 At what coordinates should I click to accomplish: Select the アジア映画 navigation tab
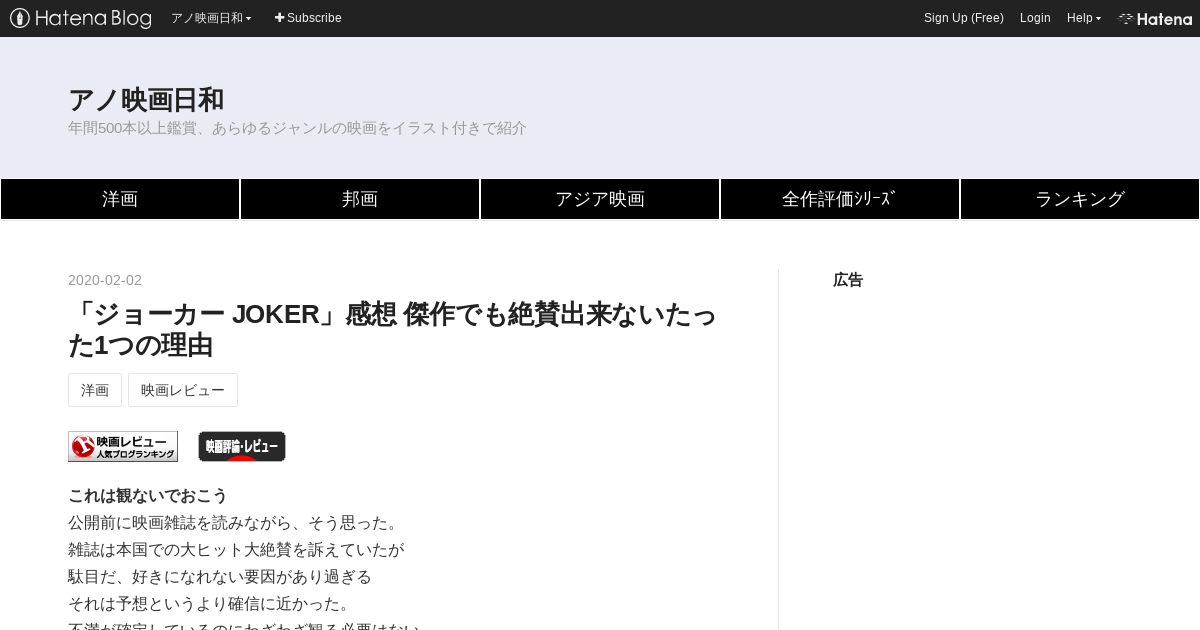600,199
